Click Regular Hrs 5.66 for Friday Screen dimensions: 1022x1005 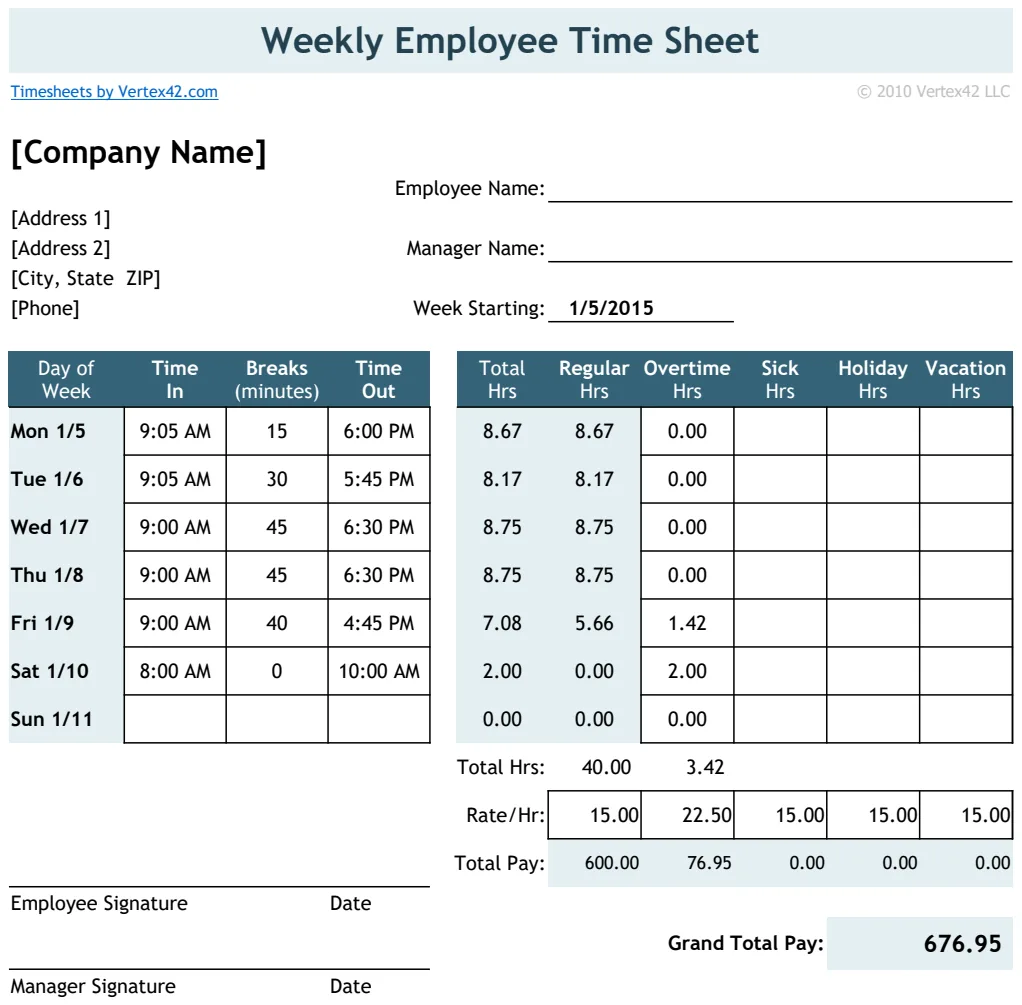(594, 623)
